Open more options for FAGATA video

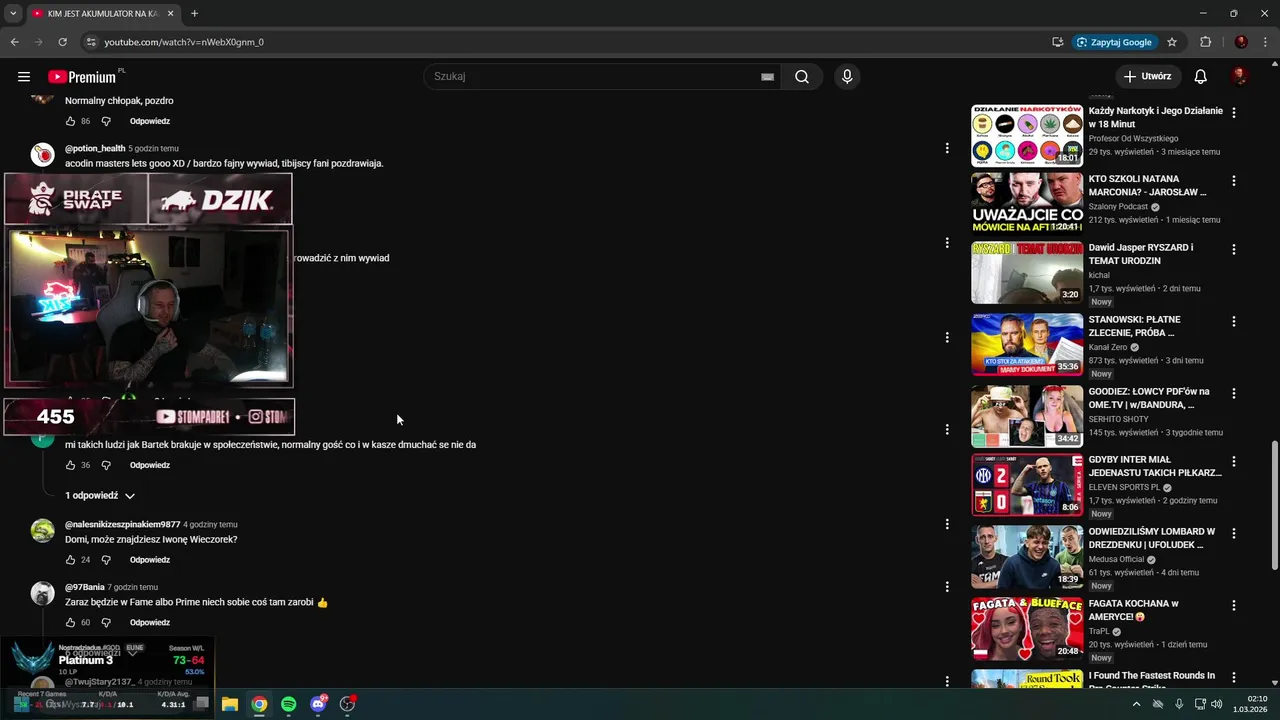pyautogui.click(x=1234, y=605)
